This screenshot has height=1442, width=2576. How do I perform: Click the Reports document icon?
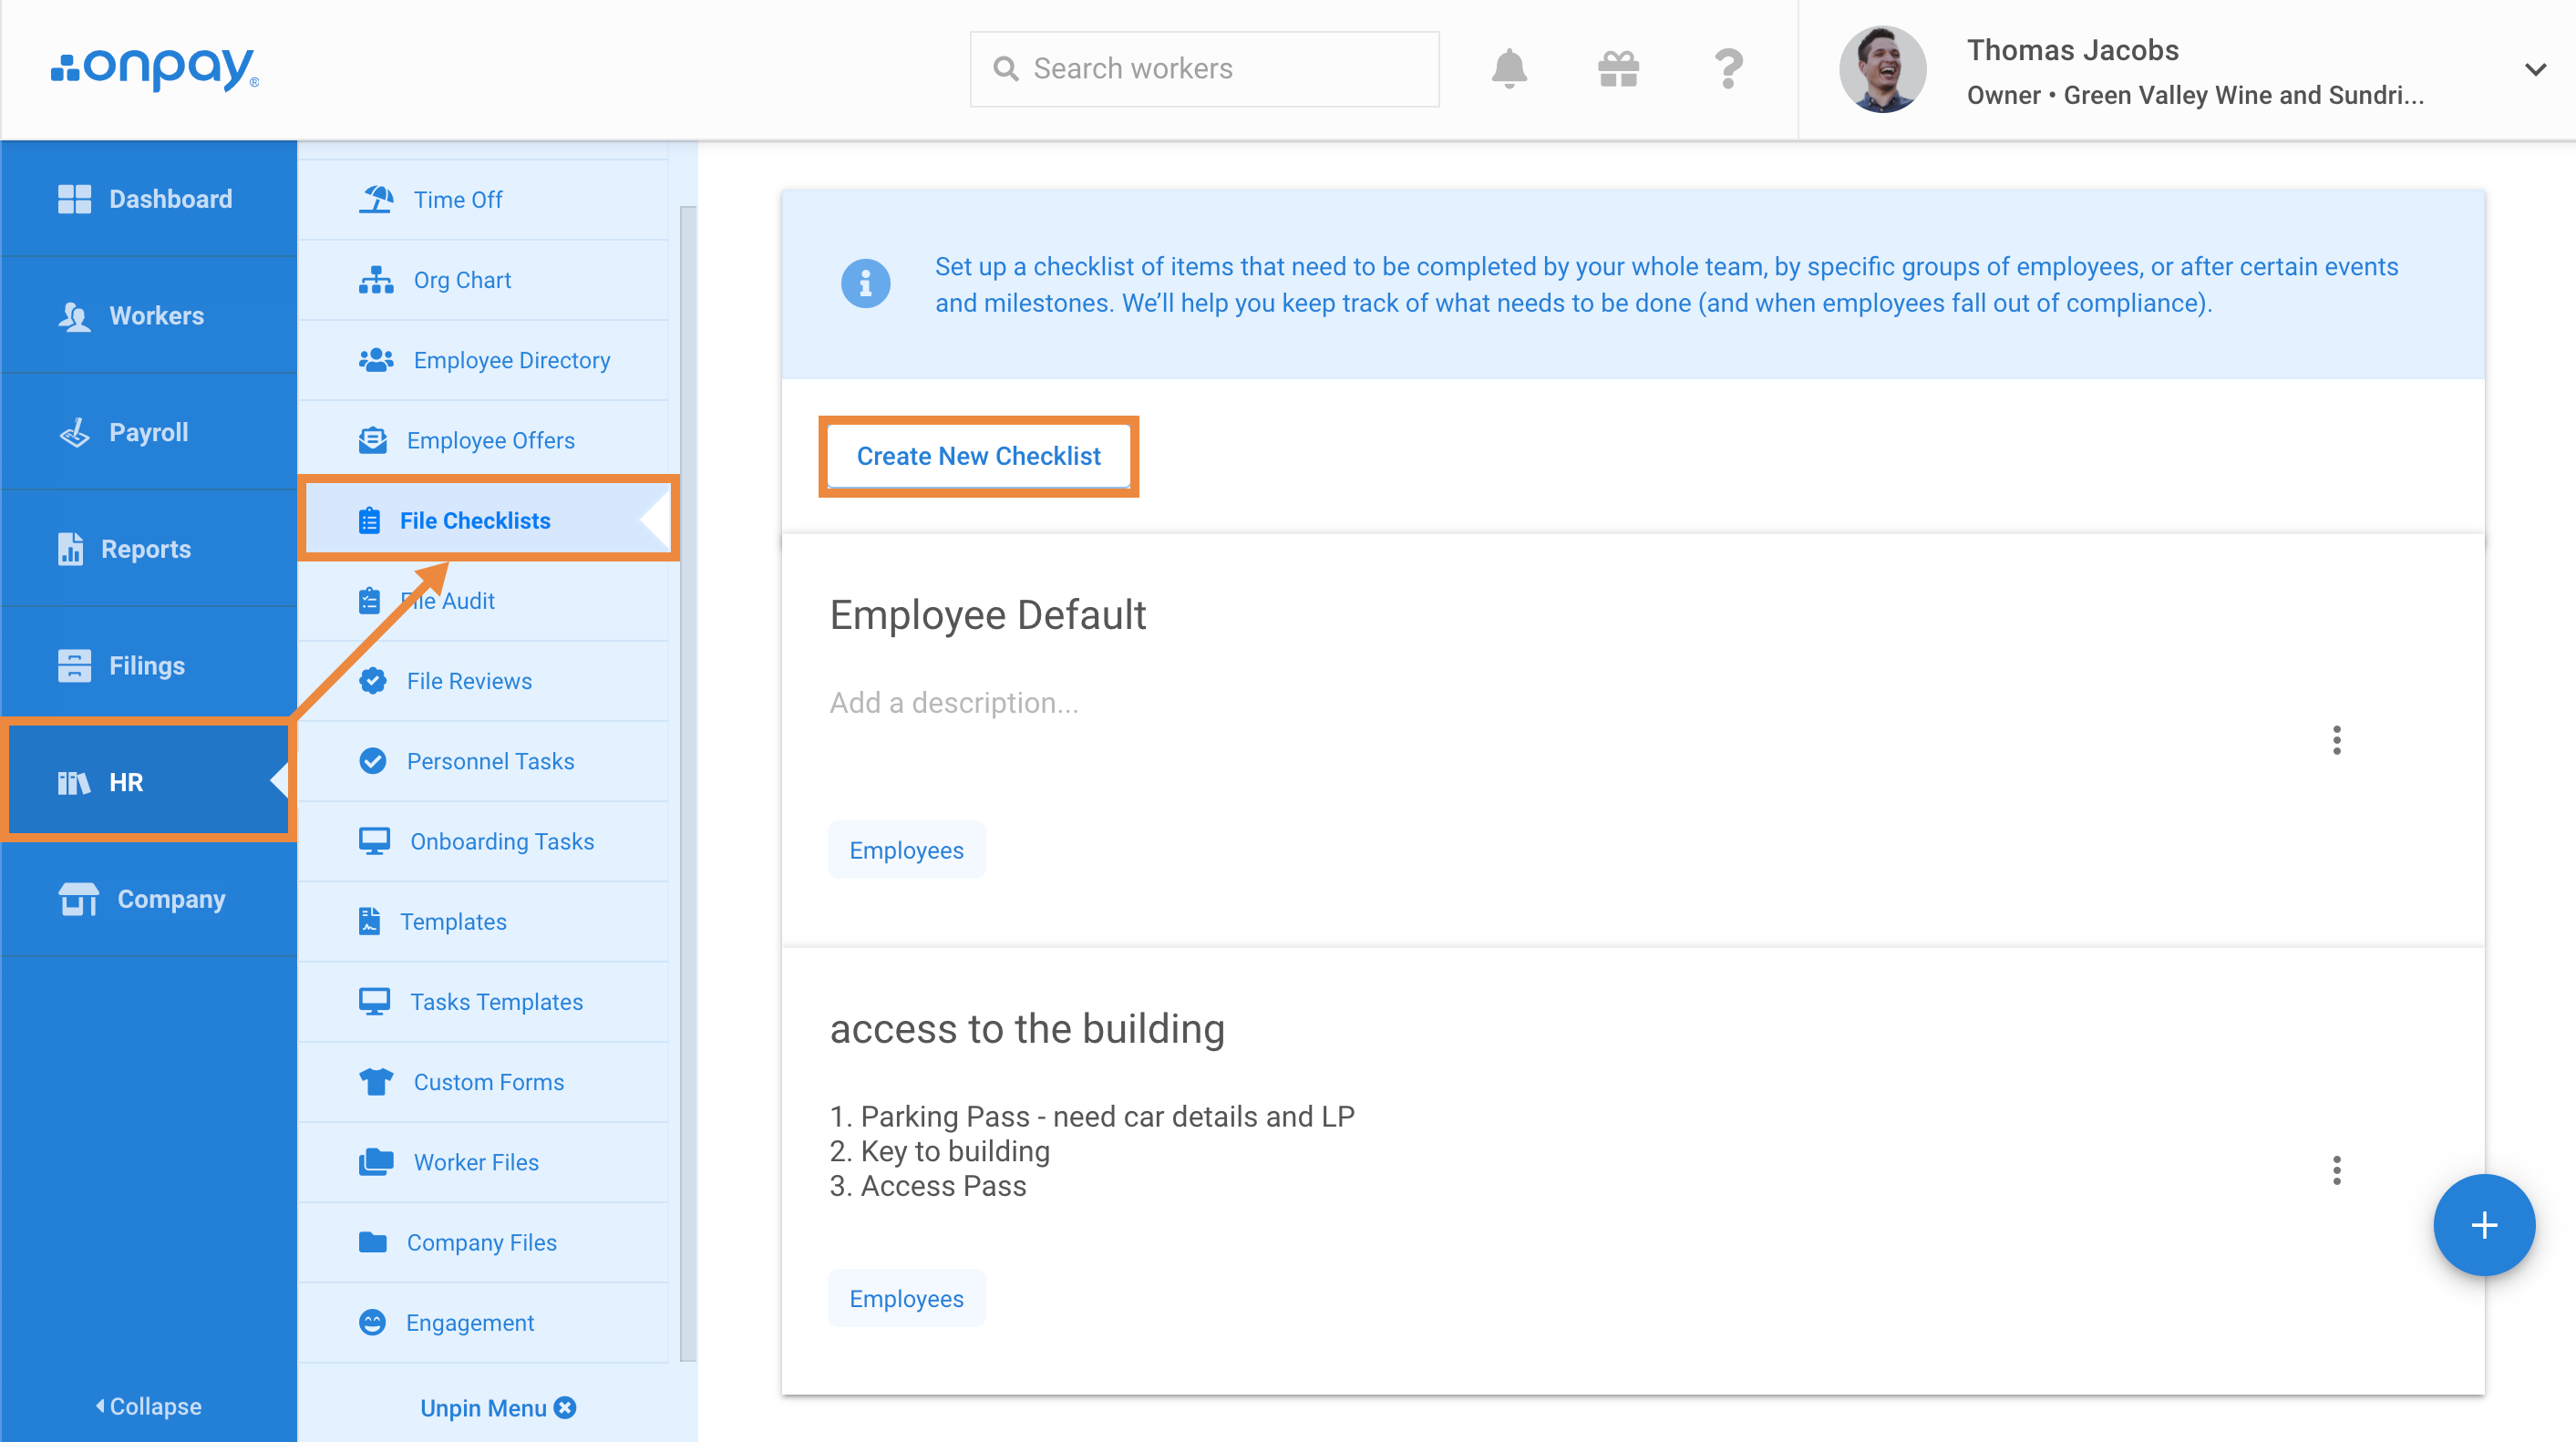[x=70, y=549]
